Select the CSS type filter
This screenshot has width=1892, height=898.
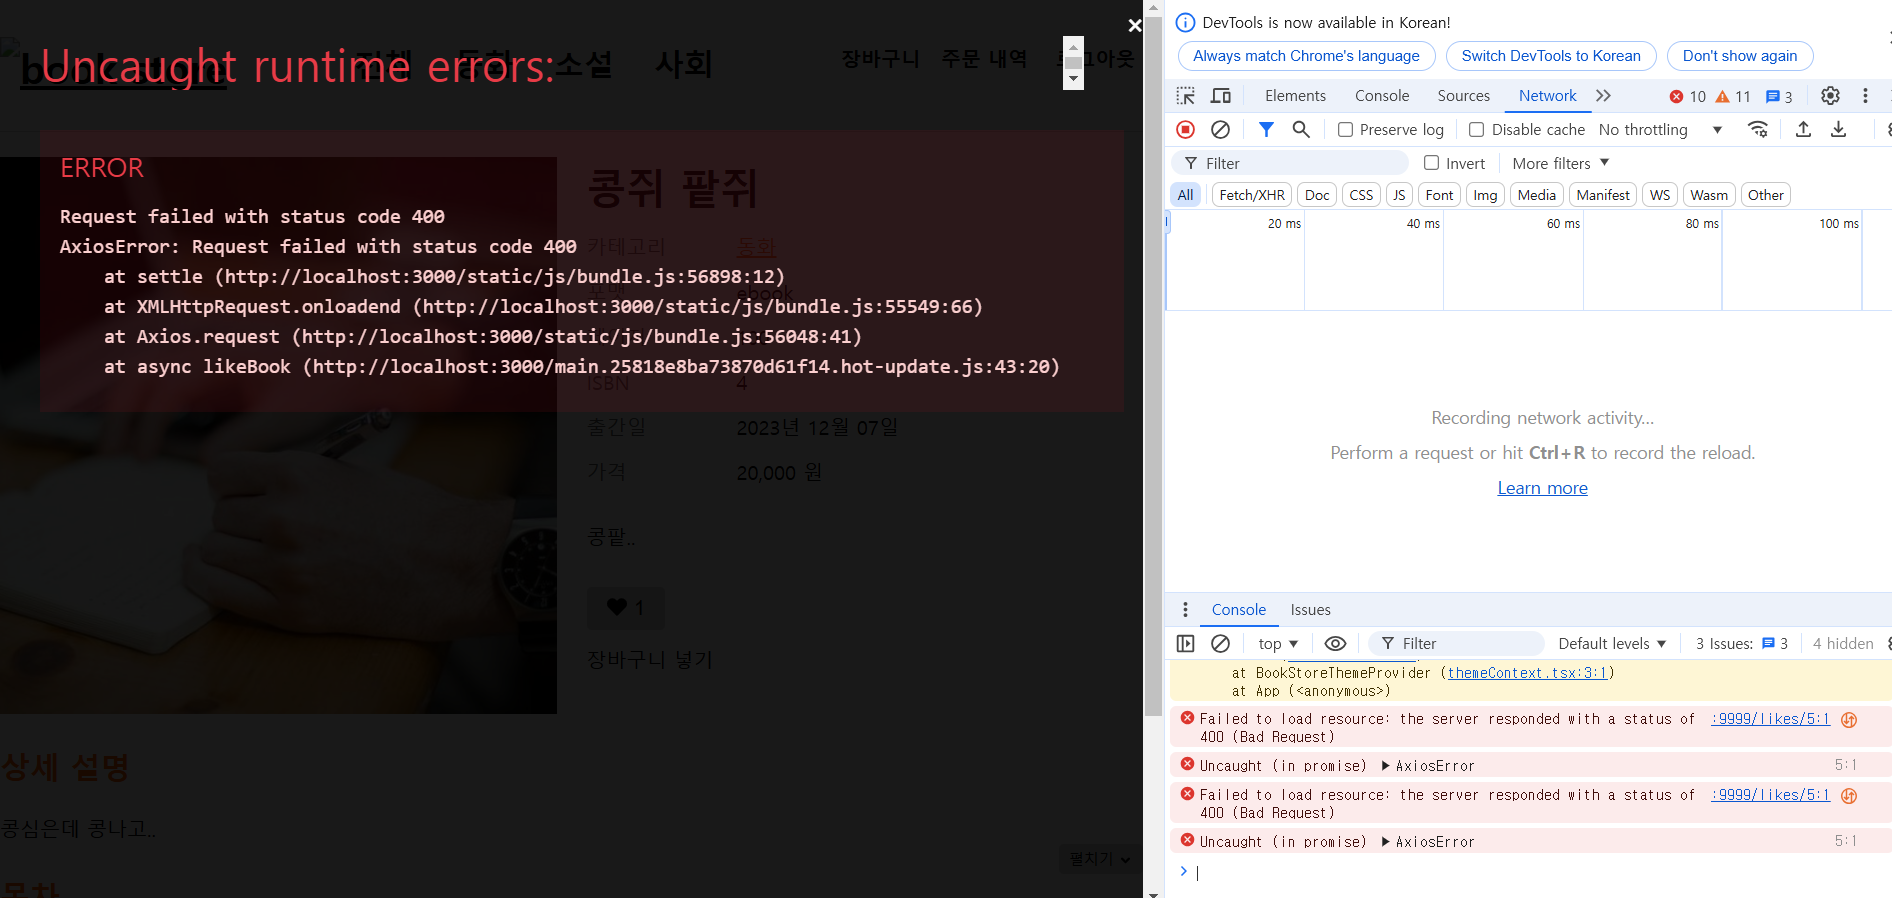click(x=1361, y=195)
